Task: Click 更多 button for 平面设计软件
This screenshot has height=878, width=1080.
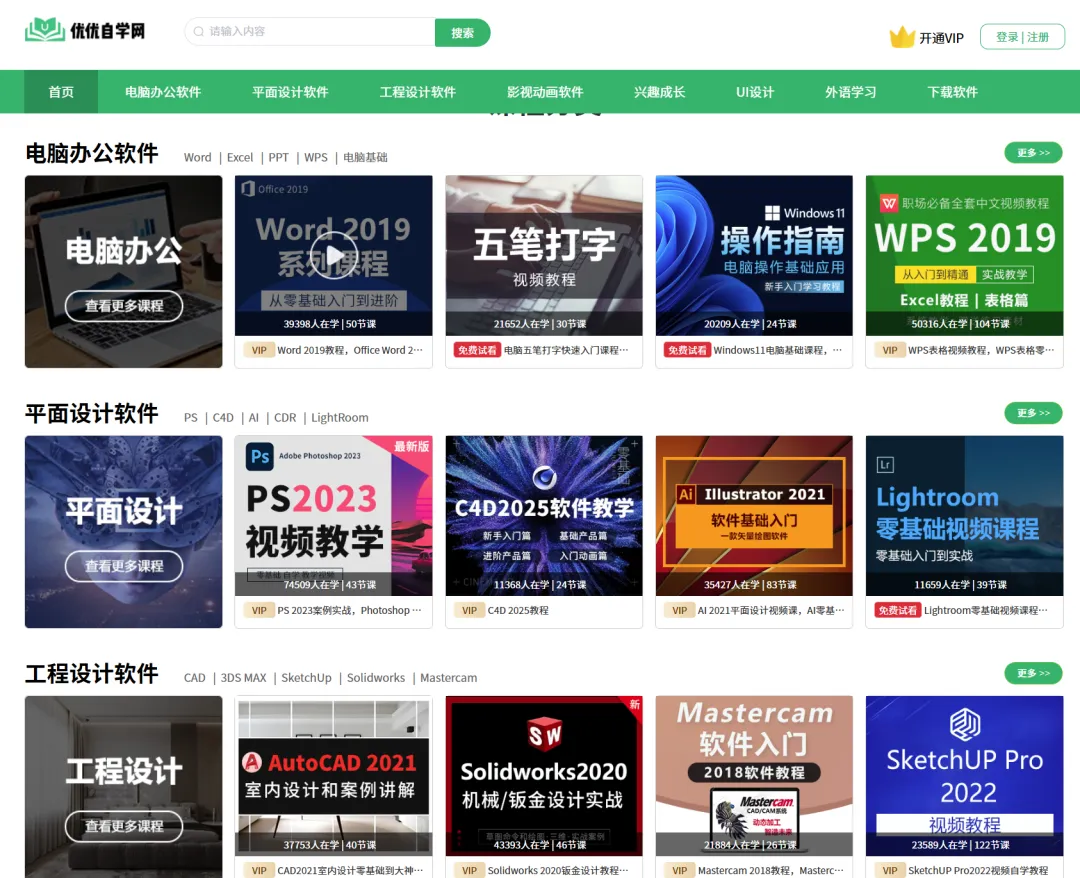Action: coord(1033,412)
